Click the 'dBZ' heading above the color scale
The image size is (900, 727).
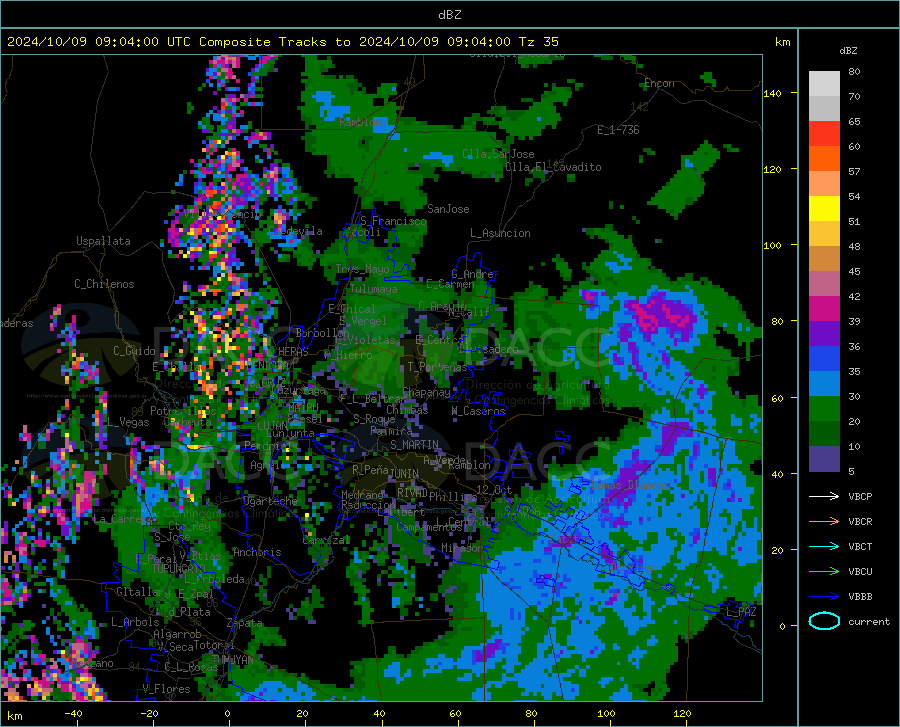[x=848, y=50]
